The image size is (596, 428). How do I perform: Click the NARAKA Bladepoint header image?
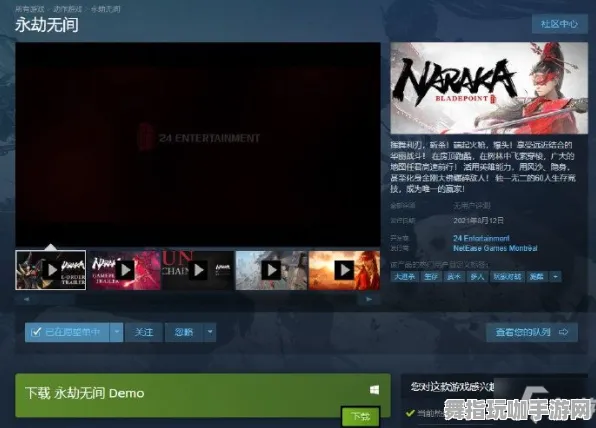click(489, 88)
